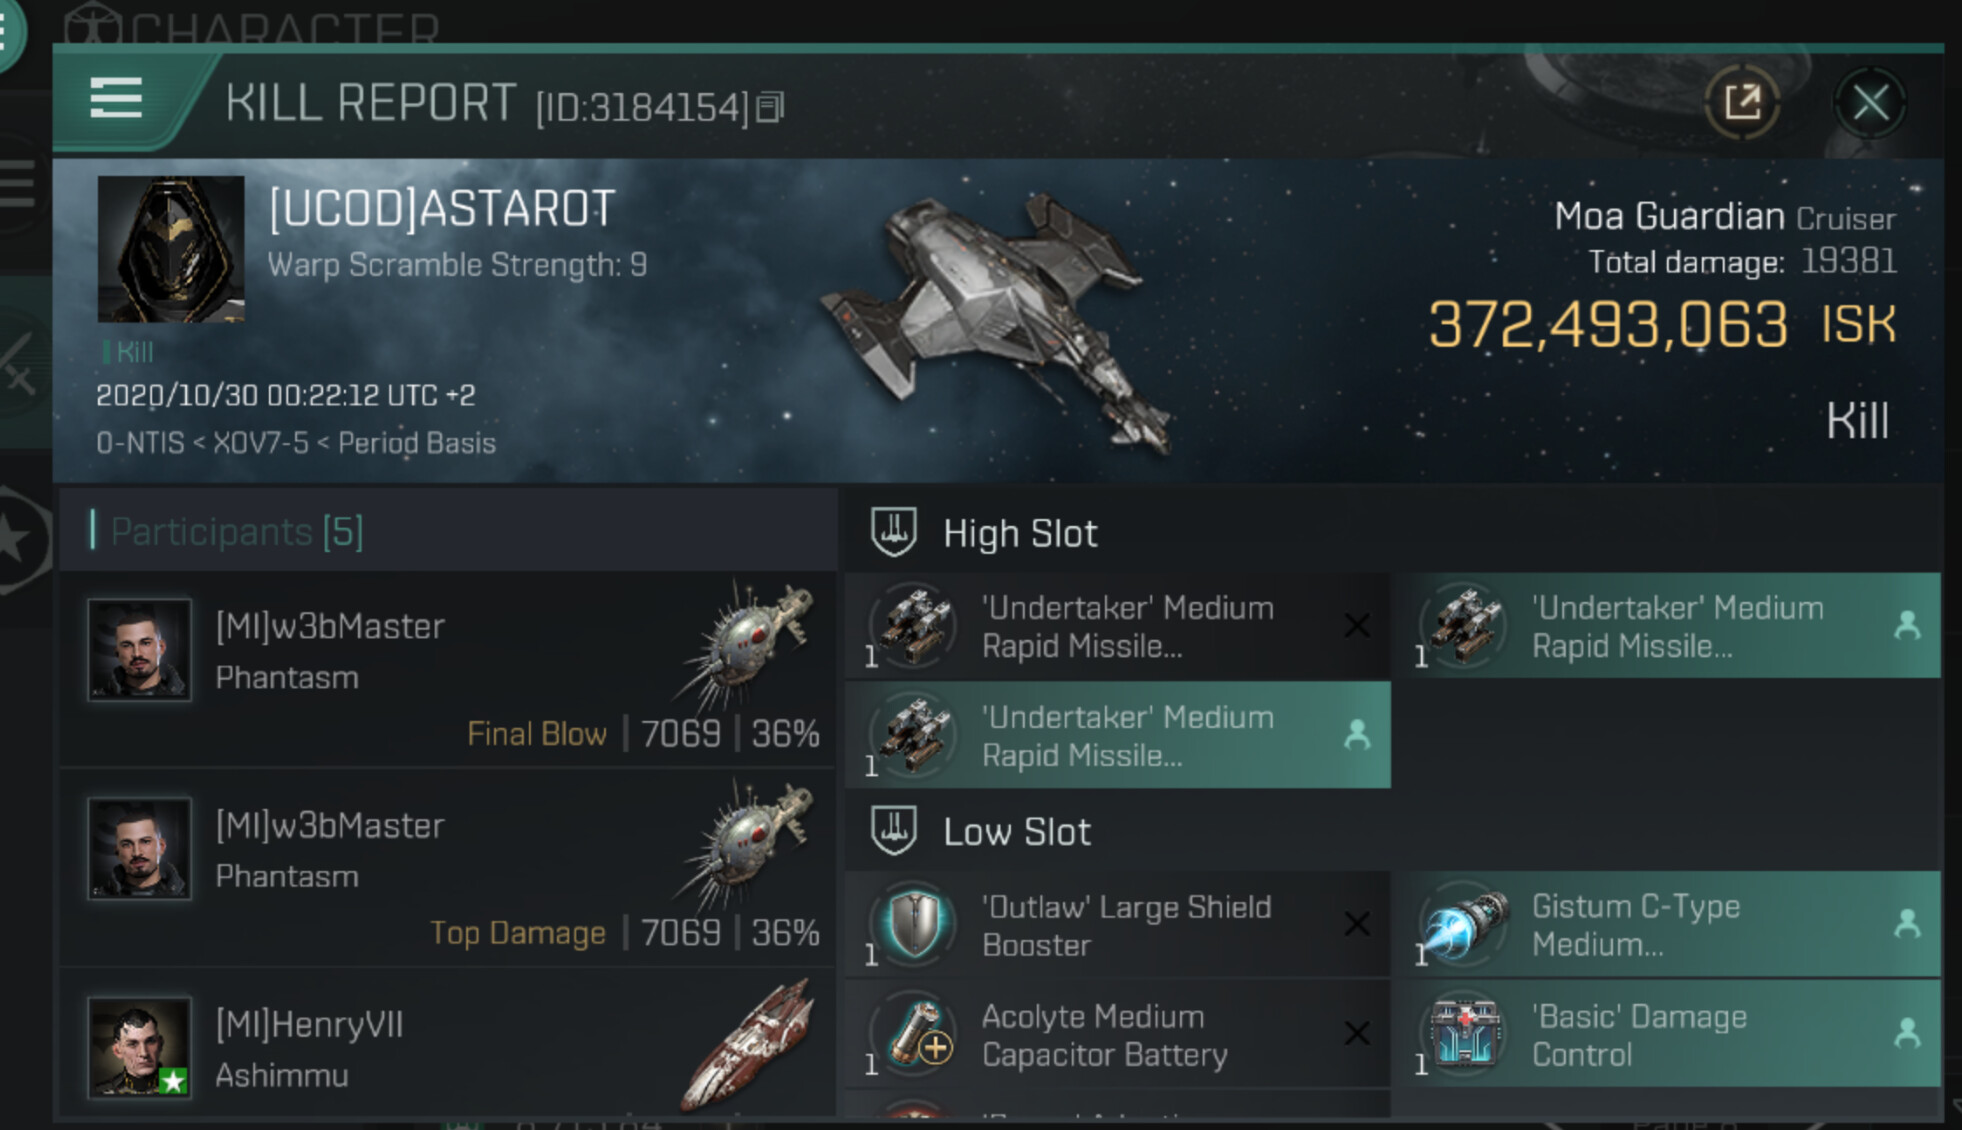Click the 'Outlaw' Large Shield Booster icon
1962x1130 pixels.
click(914, 925)
